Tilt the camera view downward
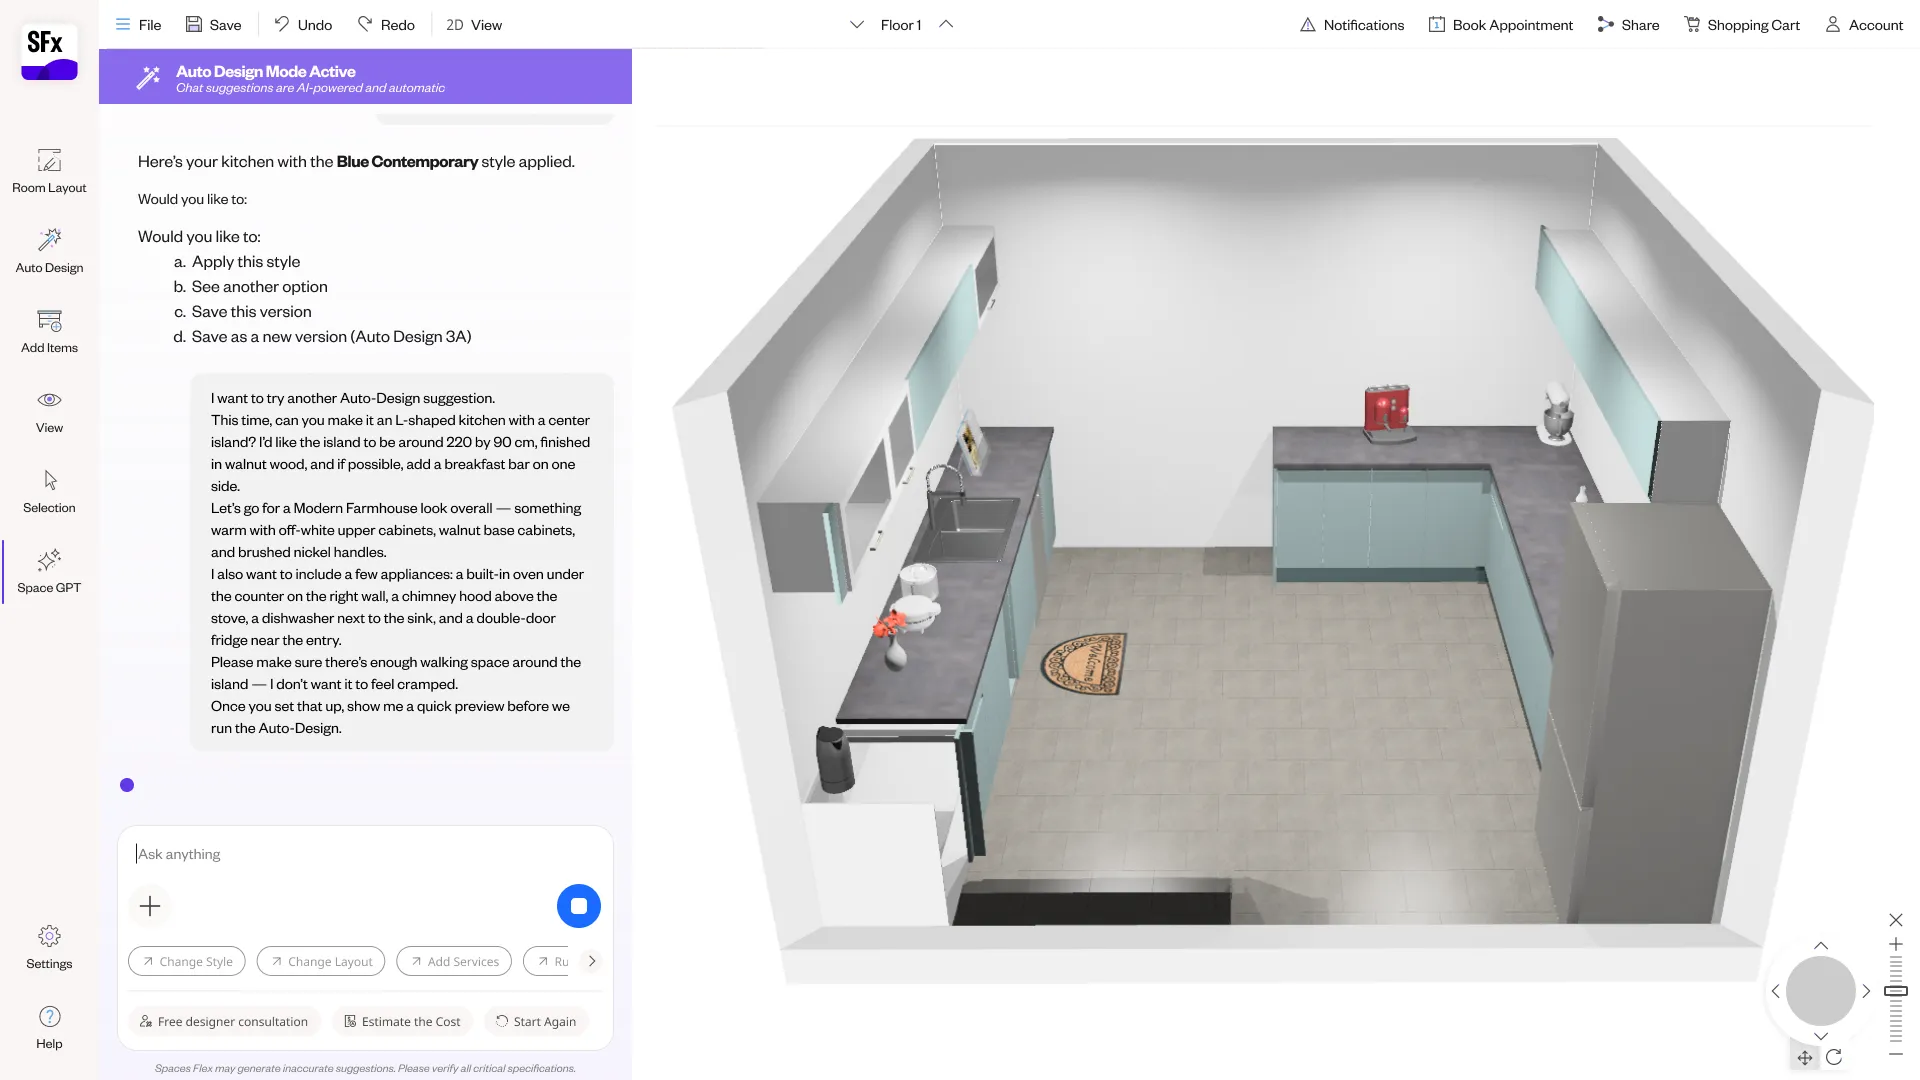This screenshot has width=1920, height=1080. 1821,1037
